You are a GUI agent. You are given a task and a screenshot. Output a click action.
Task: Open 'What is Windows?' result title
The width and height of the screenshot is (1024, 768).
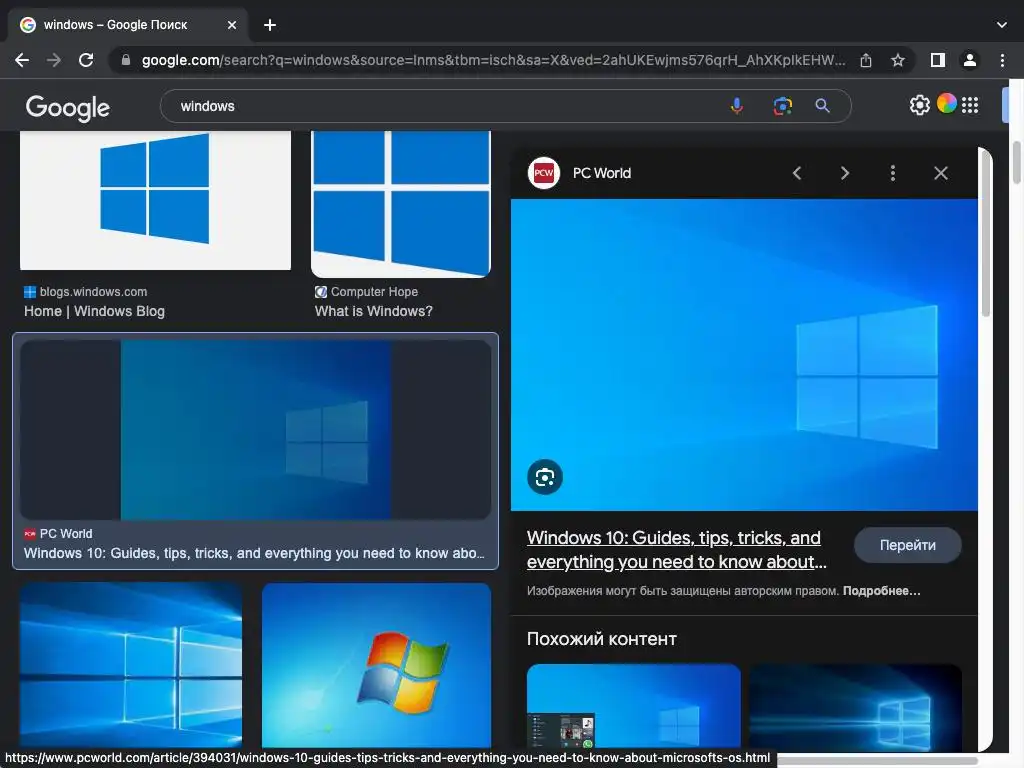coord(374,311)
